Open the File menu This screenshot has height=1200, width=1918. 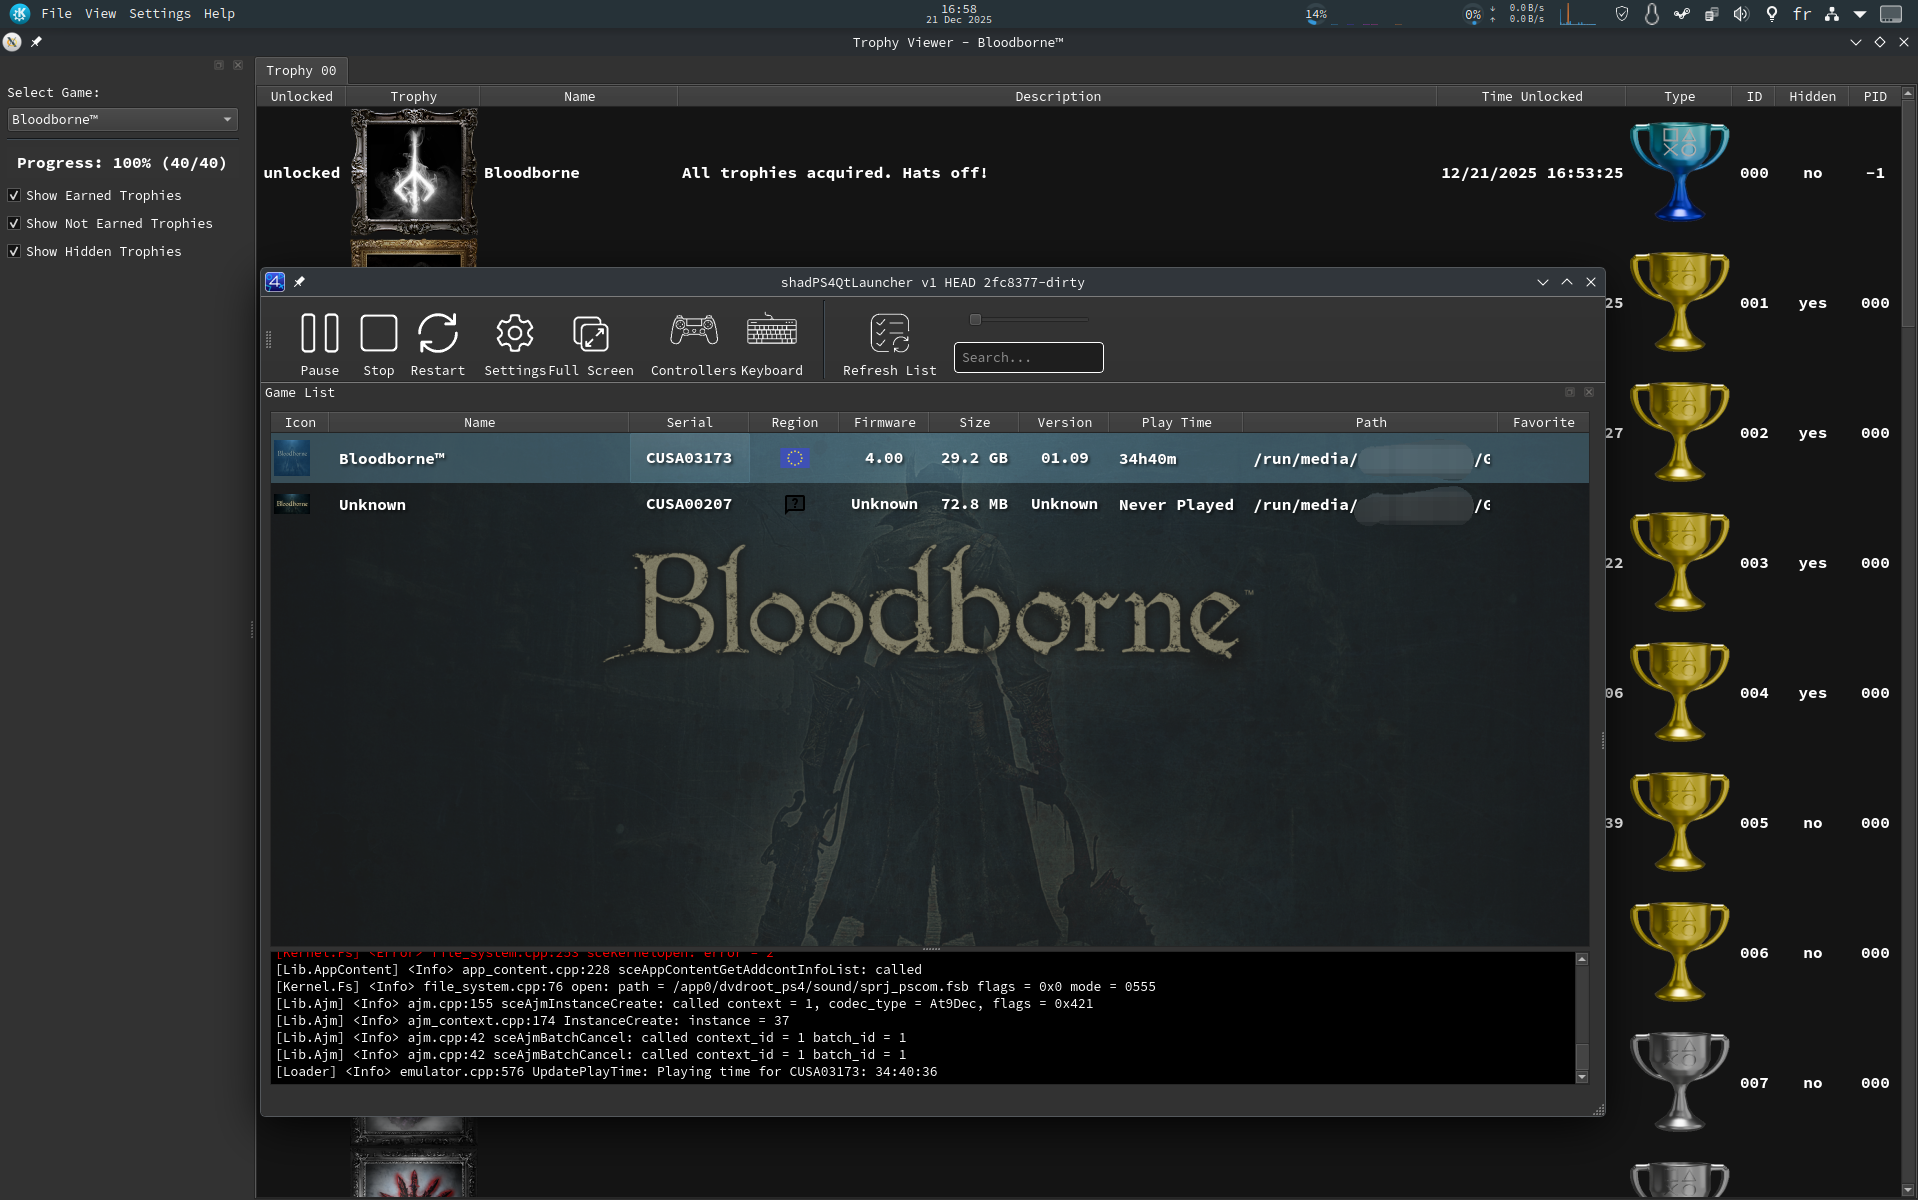click(56, 13)
